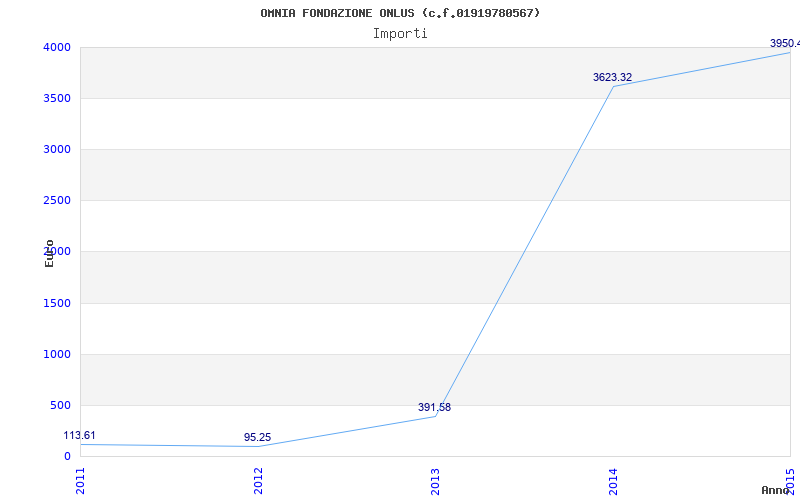Click the 2011 x-axis year label

[80, 481]
